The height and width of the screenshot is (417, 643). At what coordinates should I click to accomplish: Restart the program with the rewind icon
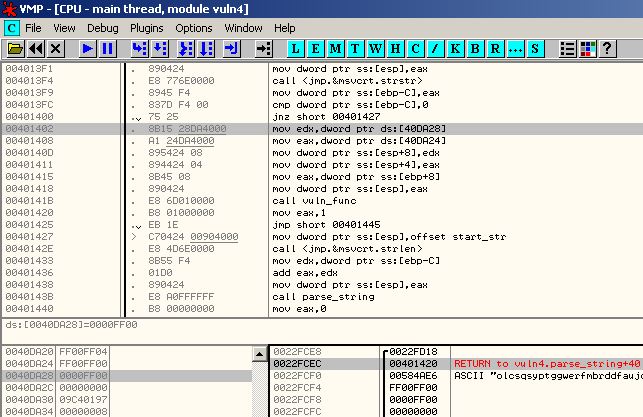click(35, 48)
